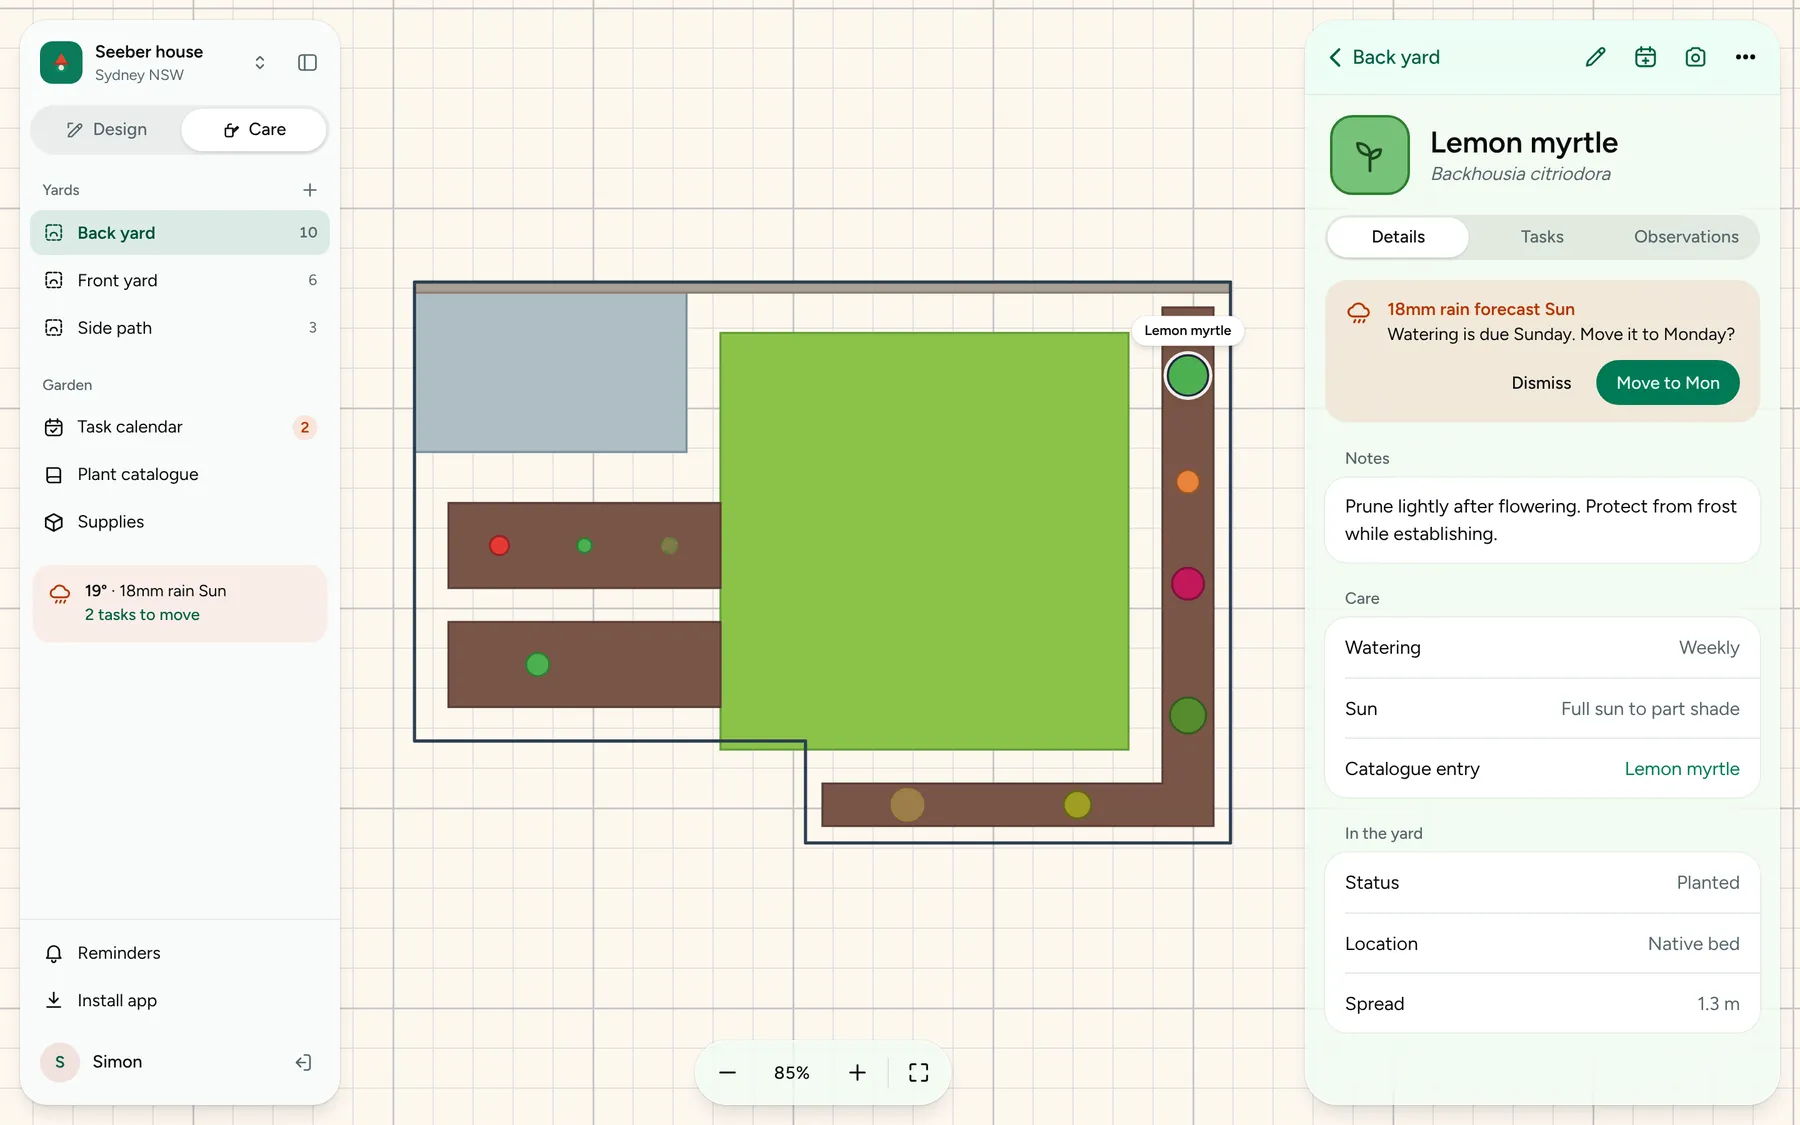Click the 85% zoom level value

tap(791, 1073)
